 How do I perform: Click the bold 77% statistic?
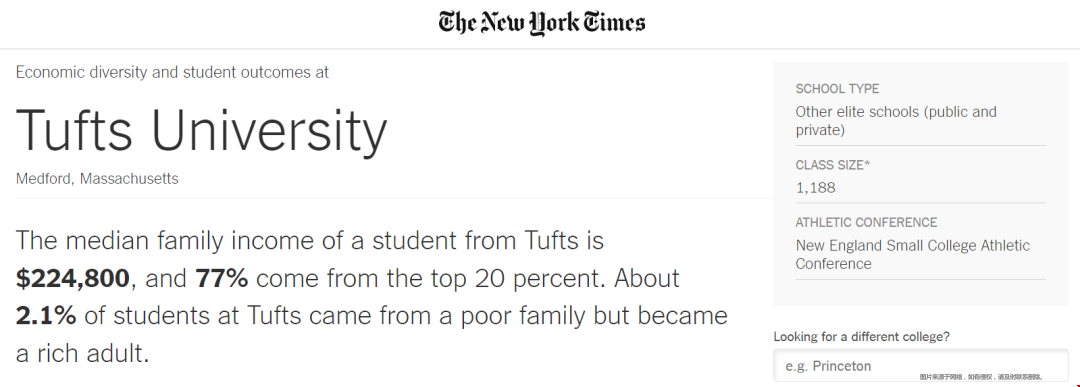coord(222,278)
